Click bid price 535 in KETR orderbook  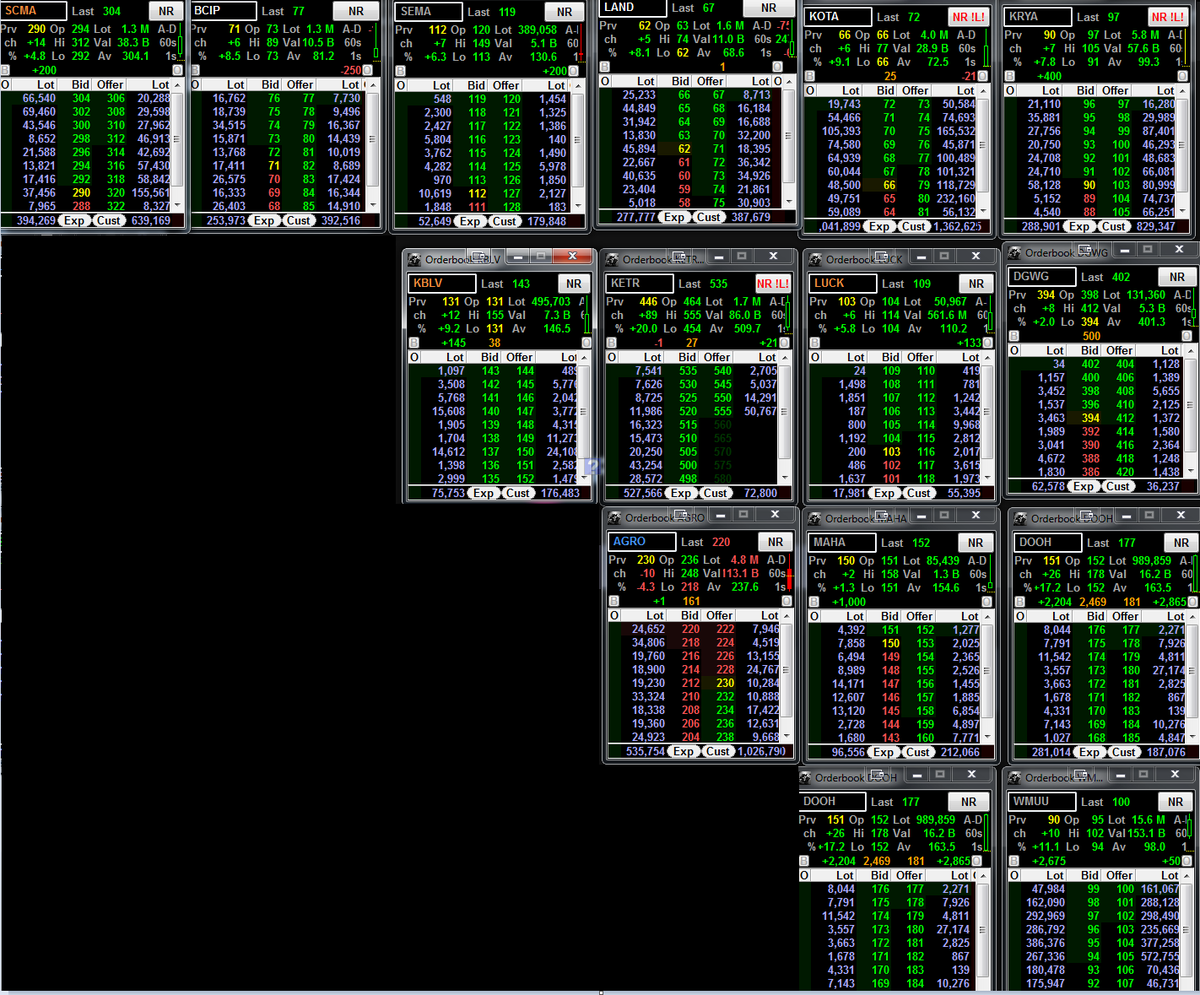coord(688,371)
